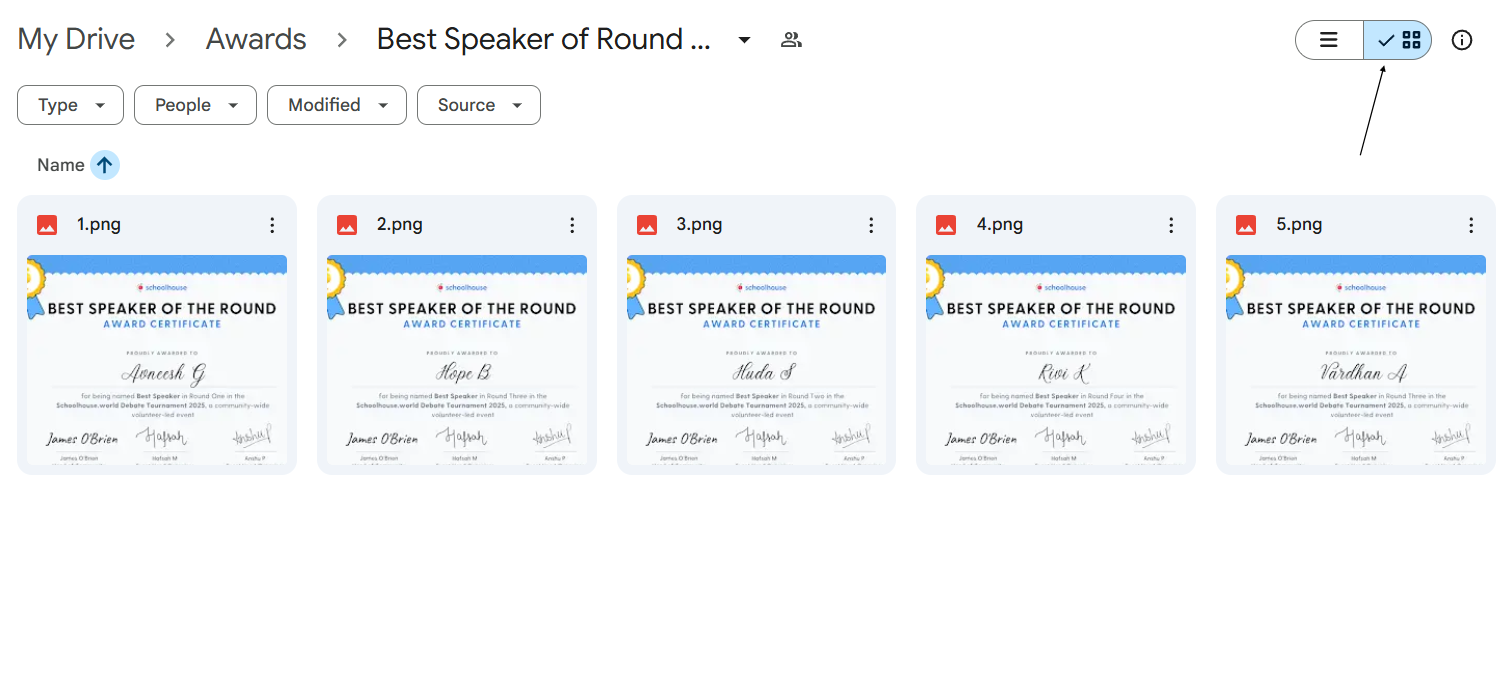
Task: Click the Name column header
Action: [60, 165]
